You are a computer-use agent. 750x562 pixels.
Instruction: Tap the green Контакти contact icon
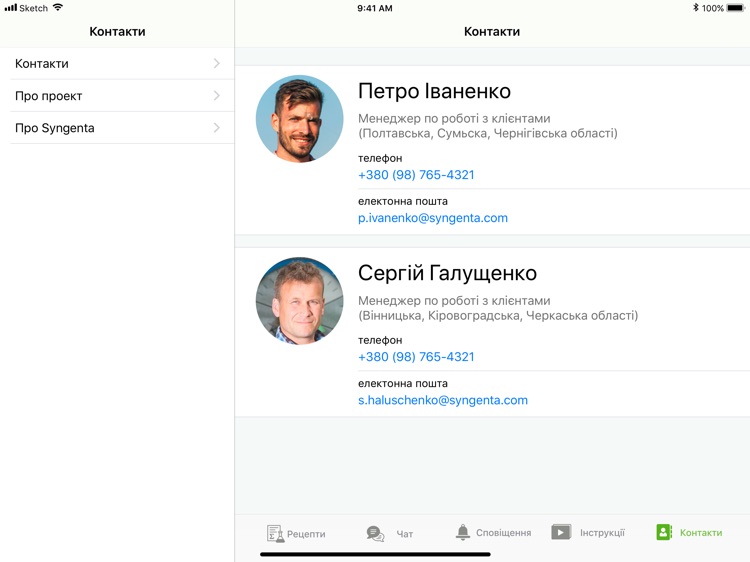click(664, 532)
